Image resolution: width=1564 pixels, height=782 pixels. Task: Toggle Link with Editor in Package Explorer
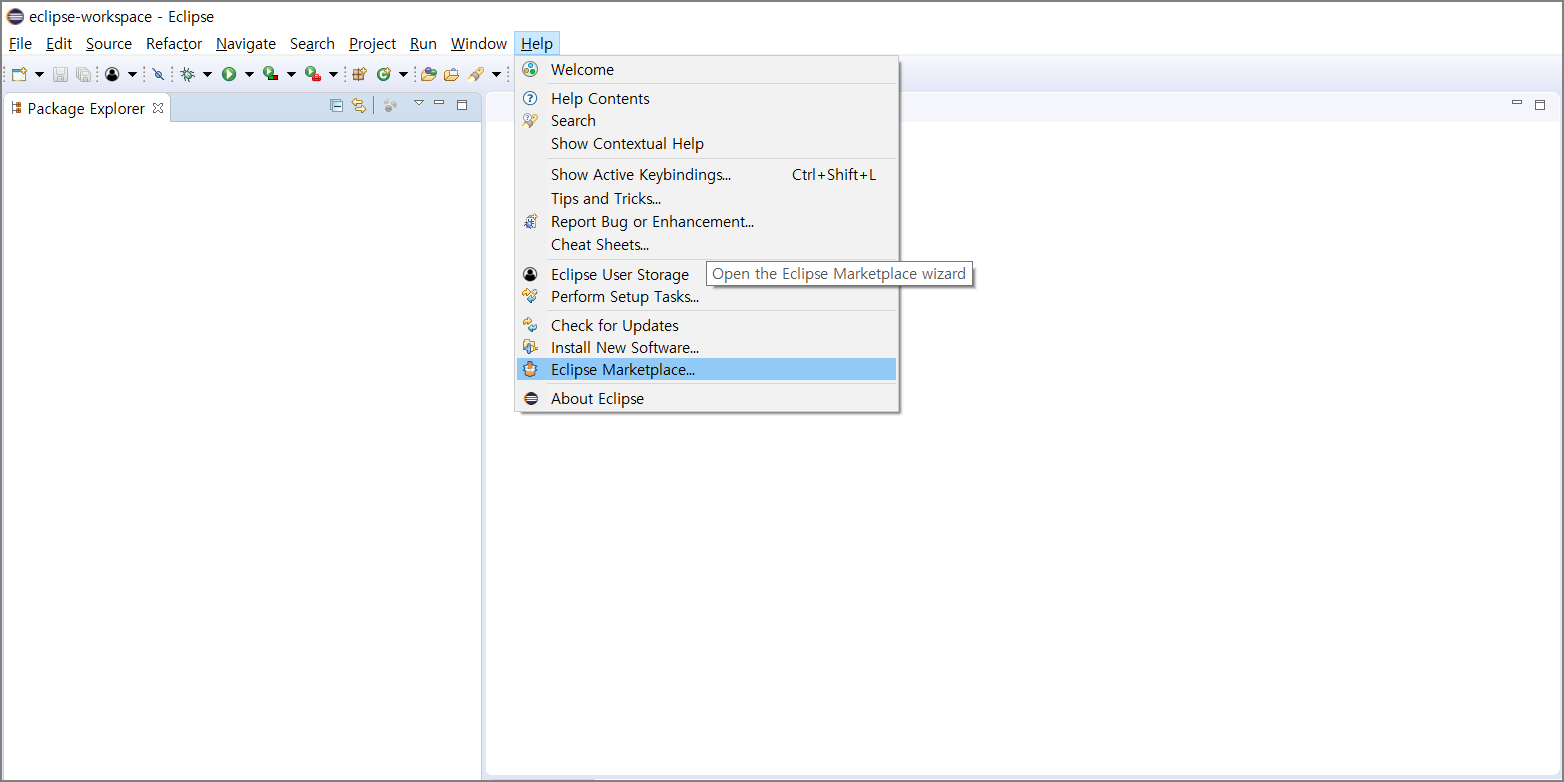[x=359, y=105]
